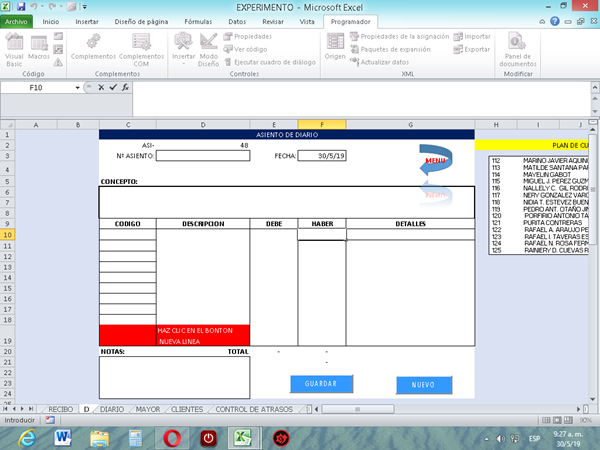Click the CONCEPTO text area

pyautogui.click(x=287, y=202)
